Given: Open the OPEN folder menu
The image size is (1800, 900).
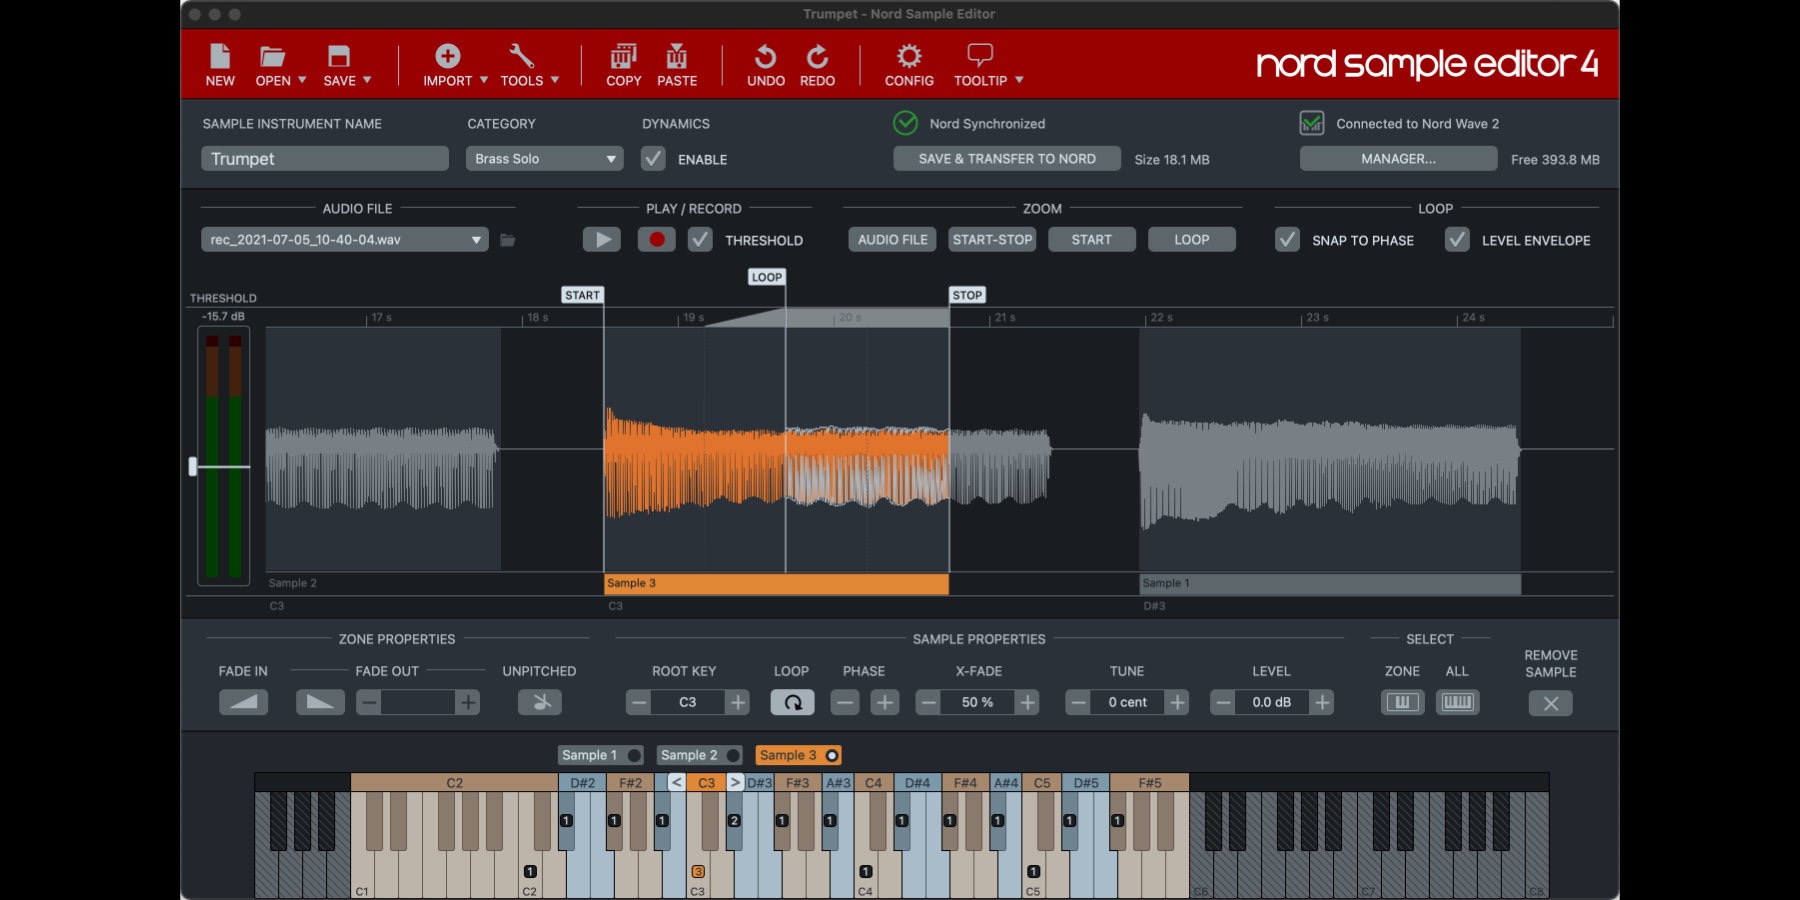Looking at the screenshot, I should click(280, 65).
